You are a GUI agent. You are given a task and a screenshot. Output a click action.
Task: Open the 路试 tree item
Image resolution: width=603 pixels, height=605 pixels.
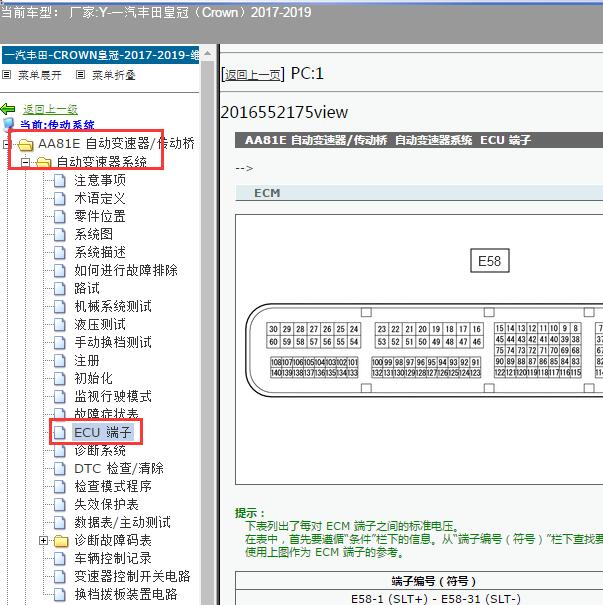pyautogui.click(x=87, y=288)
